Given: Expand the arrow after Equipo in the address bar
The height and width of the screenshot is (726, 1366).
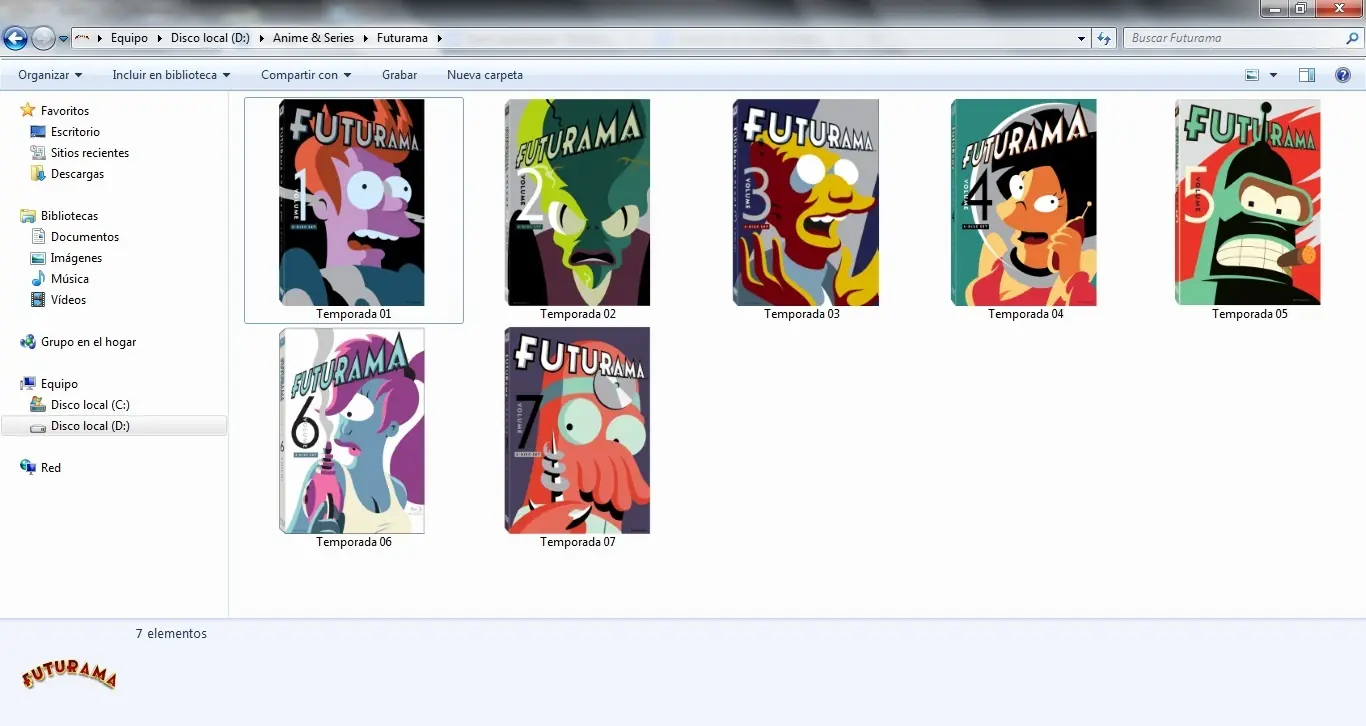Looking at the screenshot, I should 158,38.
